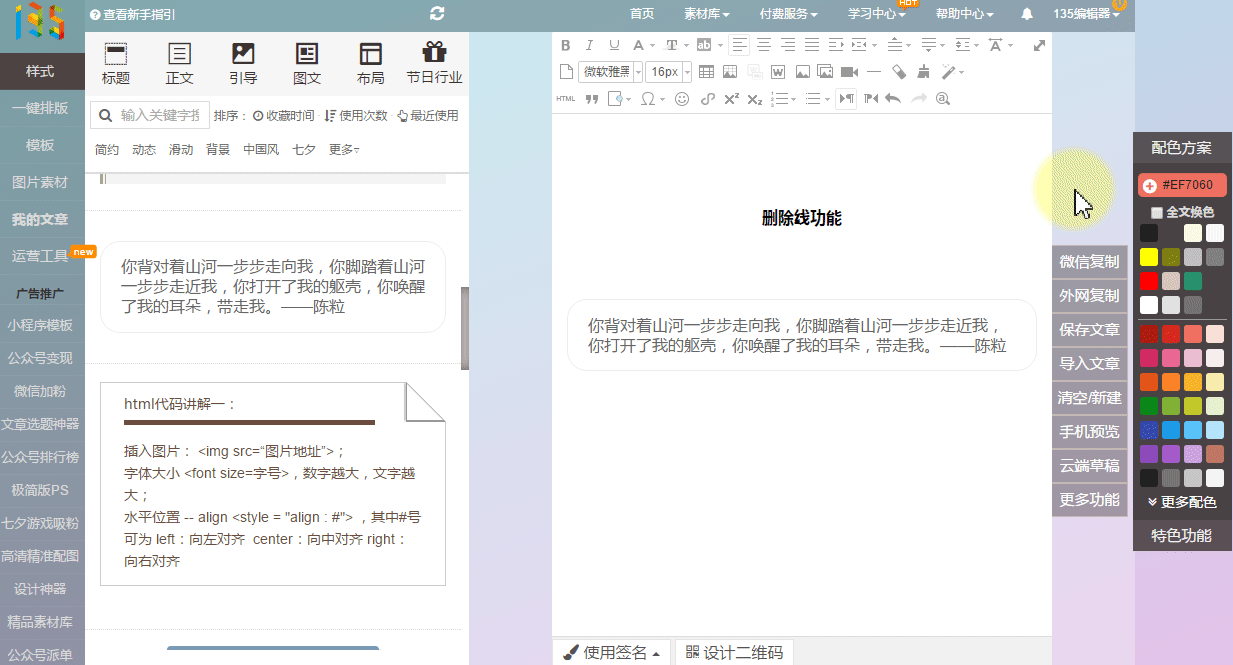Insert a table using the table icon
Viewport: 1233px width, 665px height.
[x=706, y=72]
